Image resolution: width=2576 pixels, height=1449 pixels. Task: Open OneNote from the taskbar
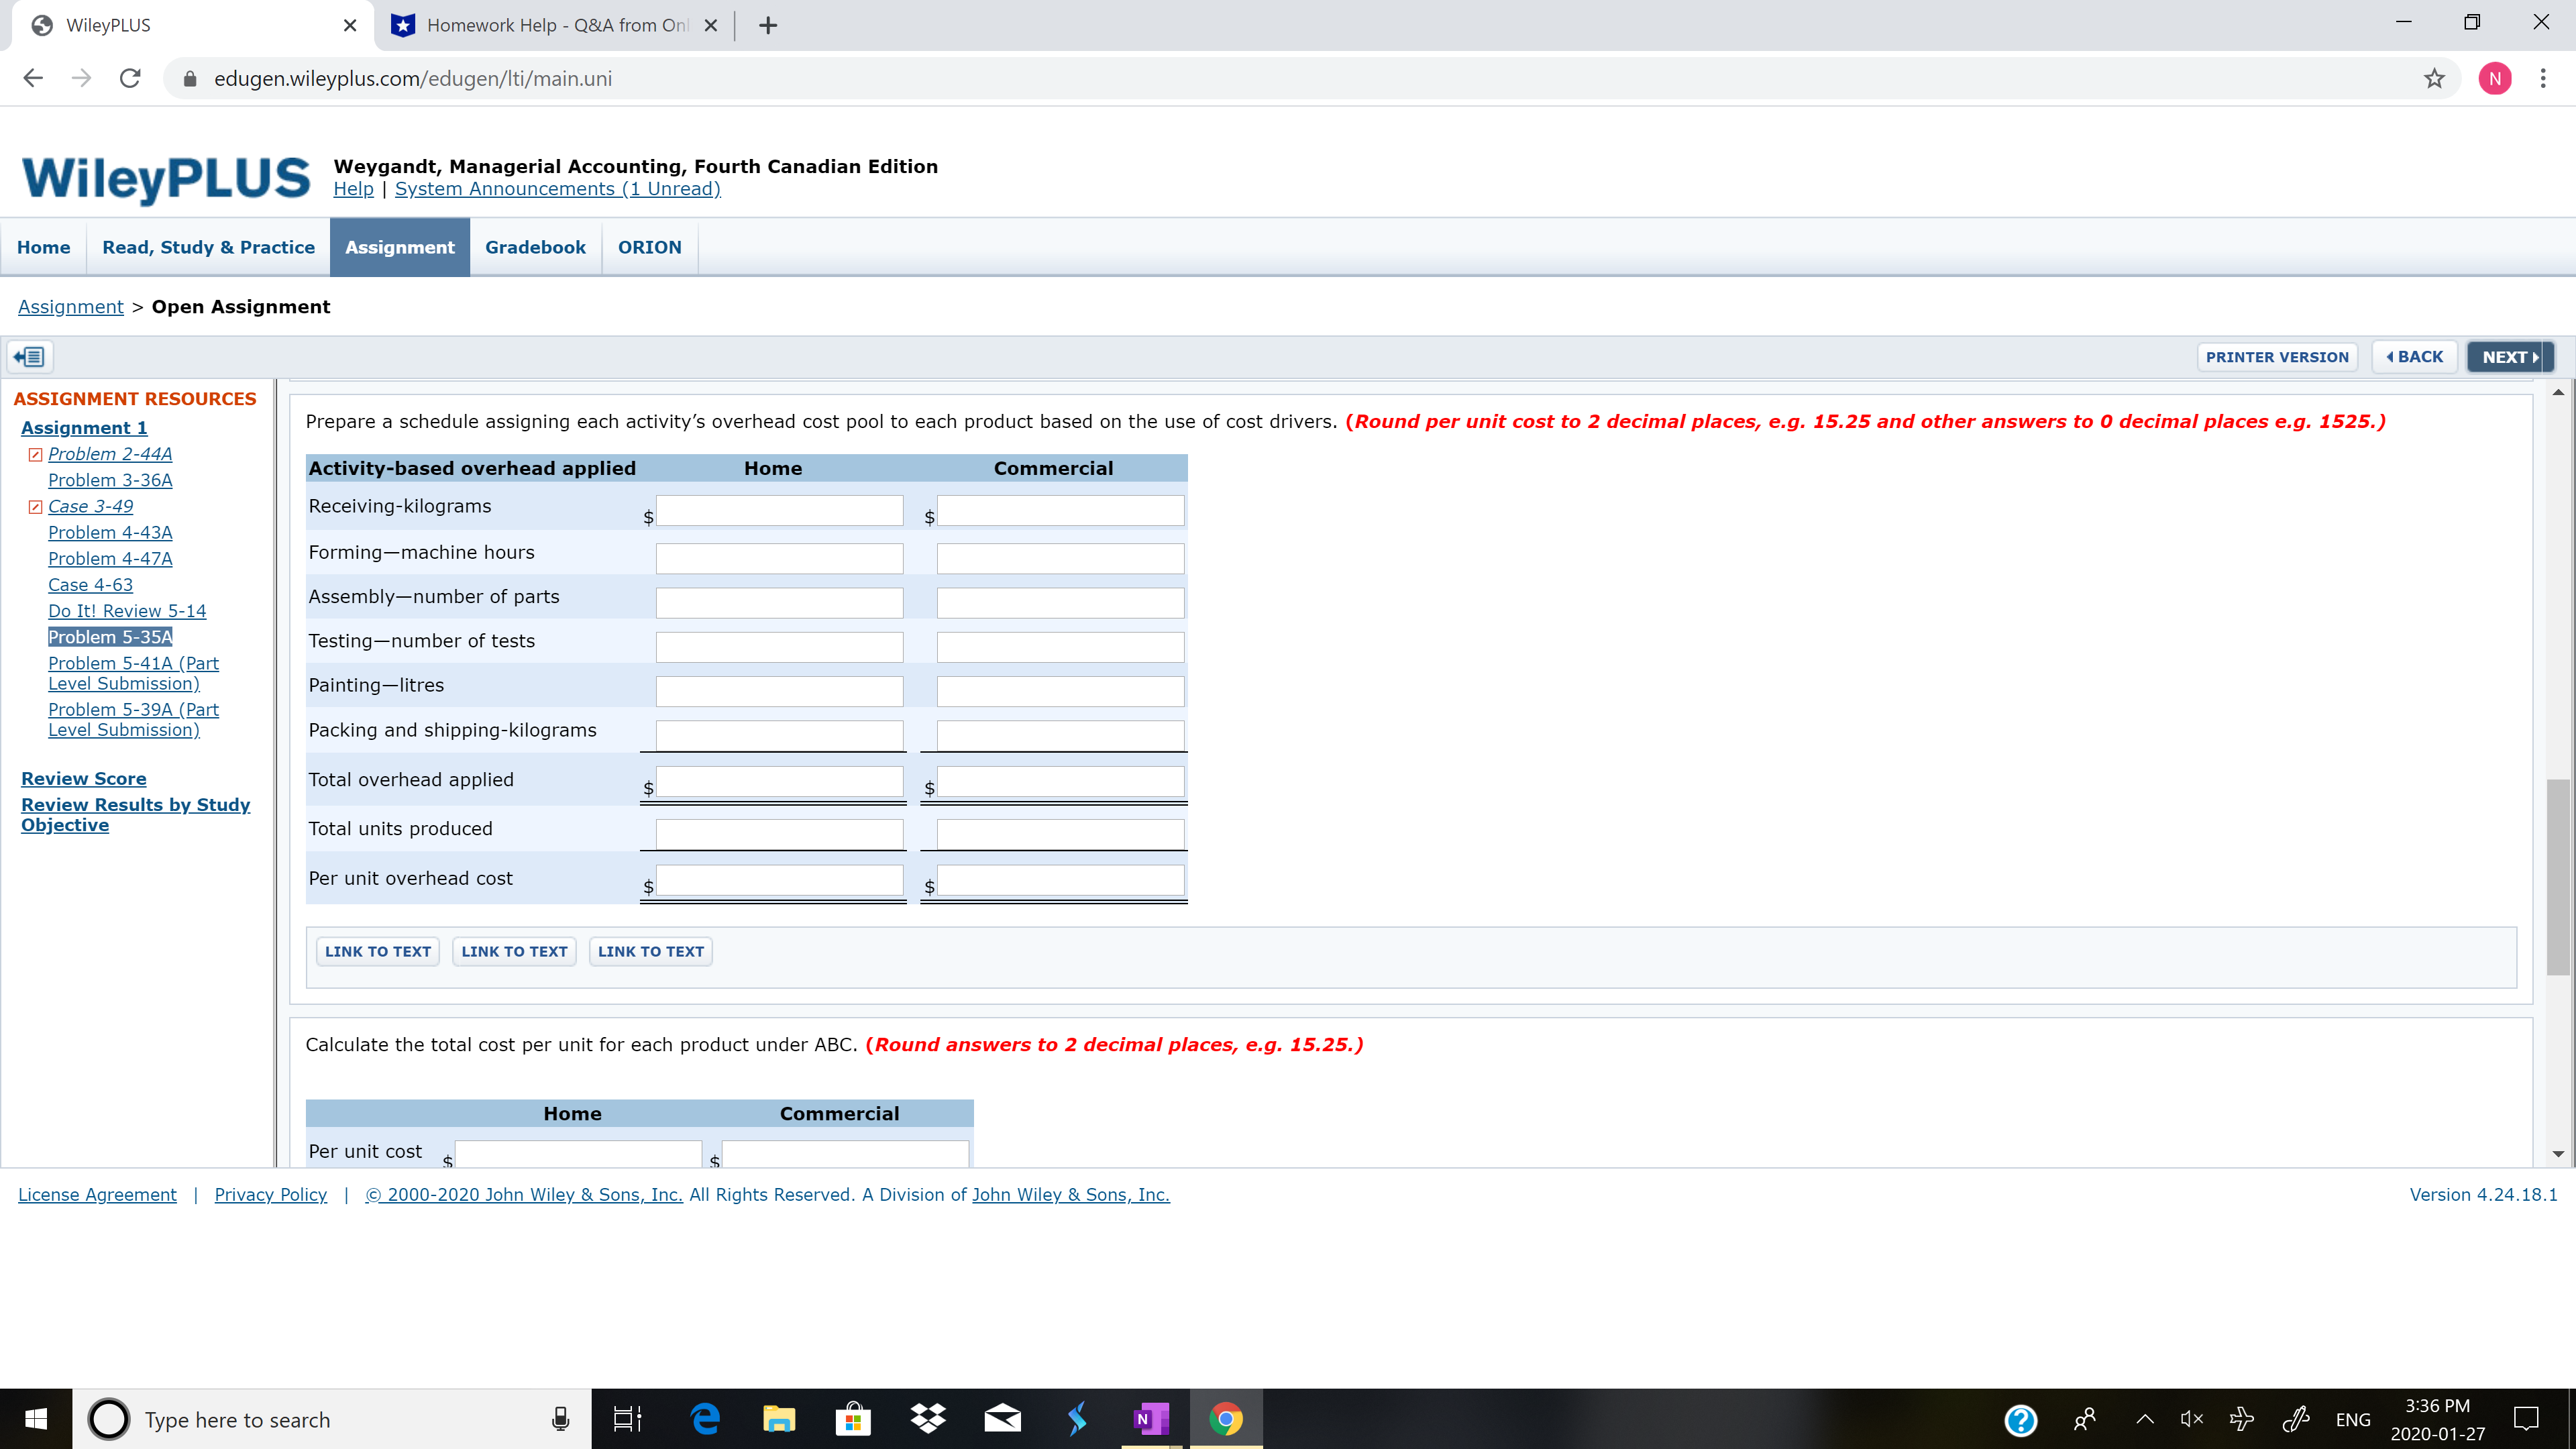click(x=1151, y=1418)
